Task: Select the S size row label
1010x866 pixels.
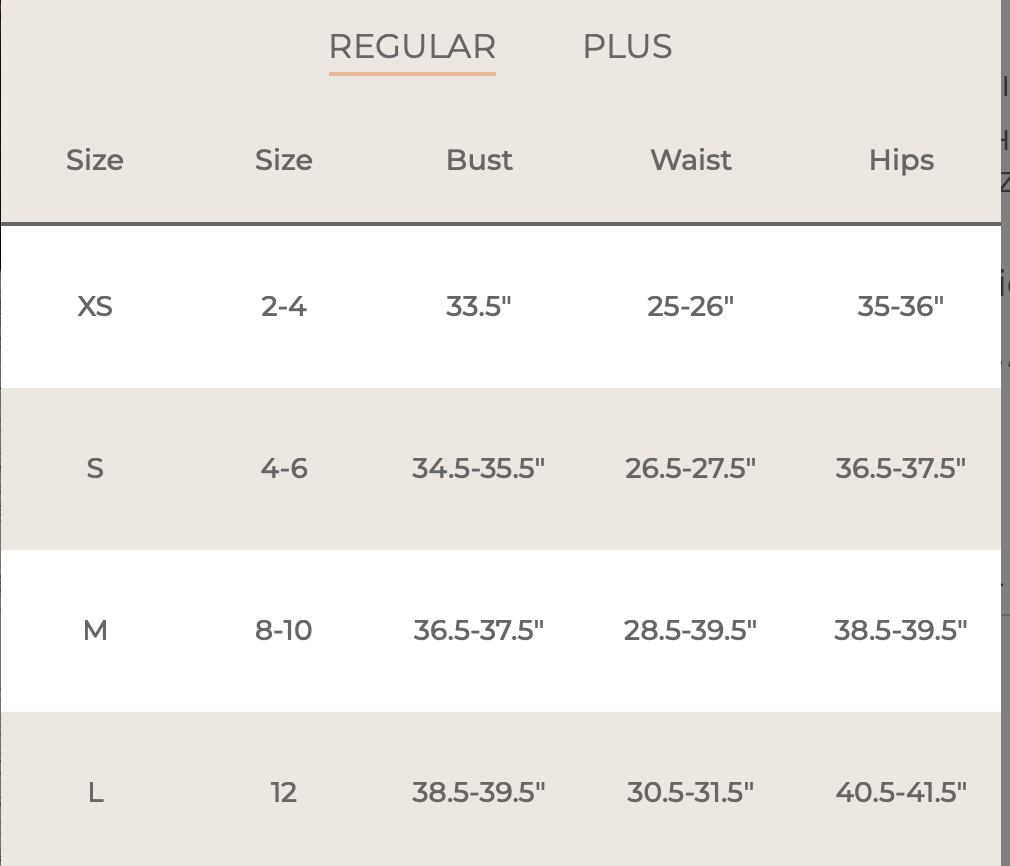Action: coord(95,468)
